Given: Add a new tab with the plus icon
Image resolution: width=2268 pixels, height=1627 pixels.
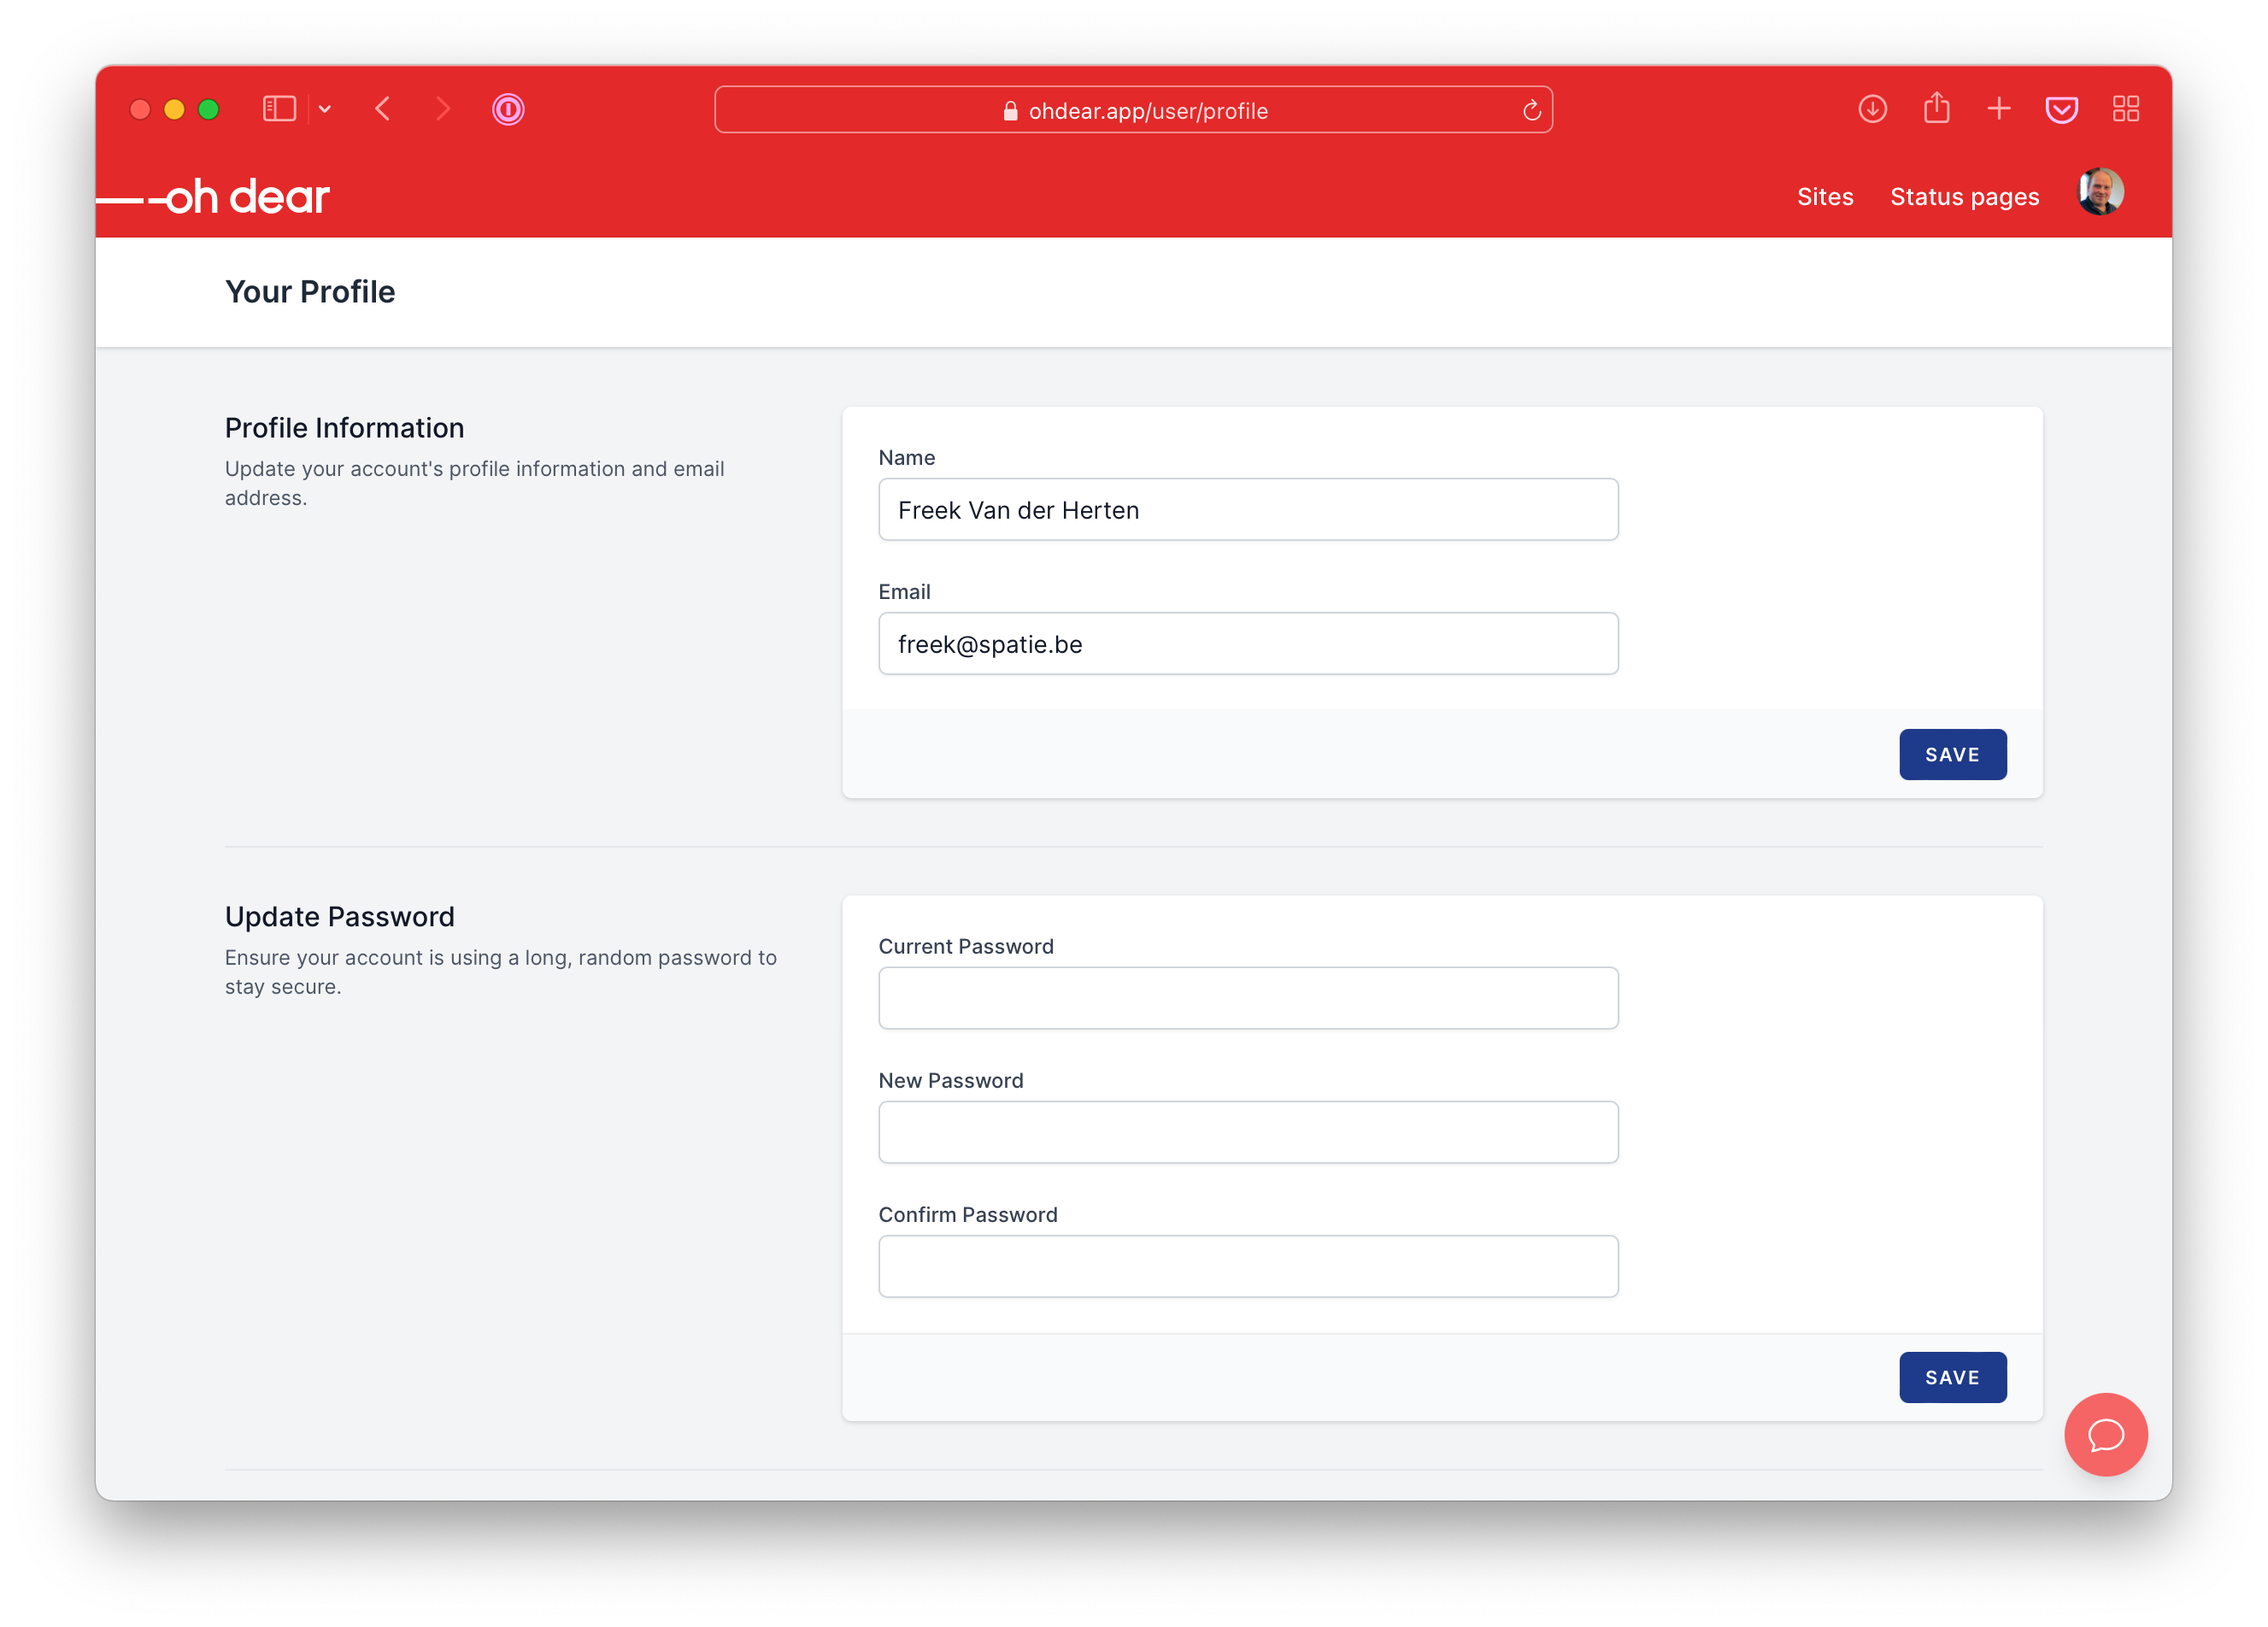Looking at the screenshot, I should (1998, 109).
